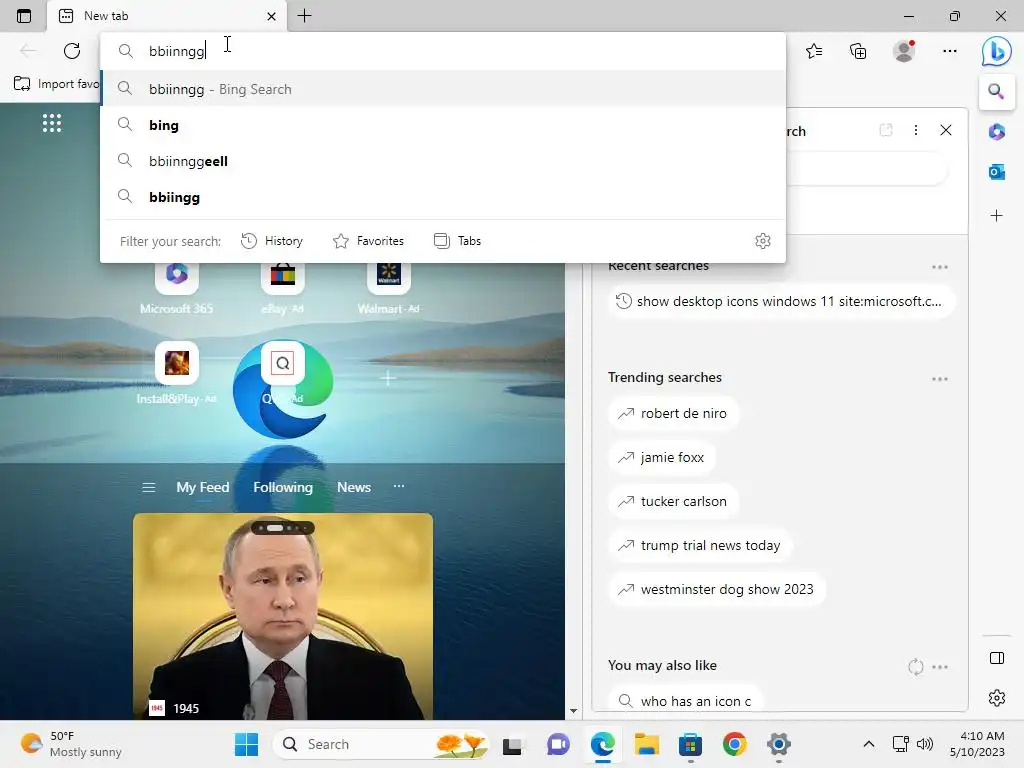Open Microsoft 365 sidebar icon
Image resolution: width=1024 pixels, height=768 pixels.
[997, 132]
